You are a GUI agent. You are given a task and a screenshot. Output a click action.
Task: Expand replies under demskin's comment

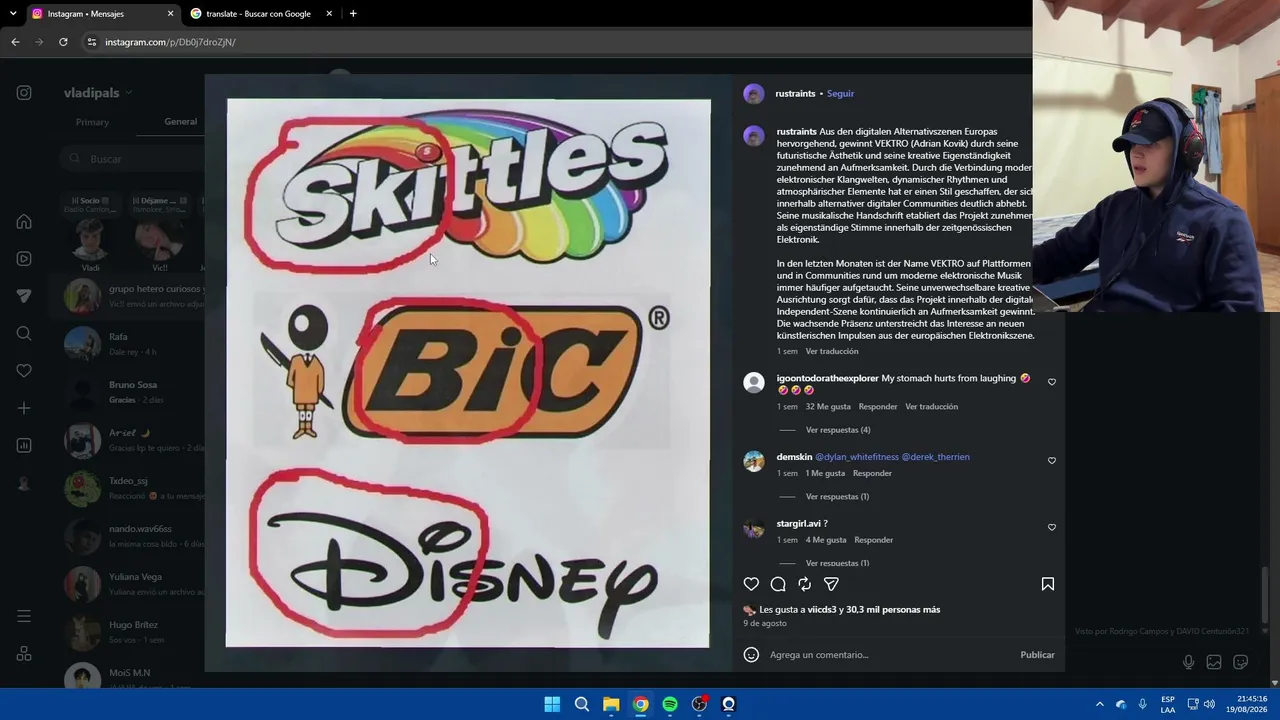click(x=837, y=497)
